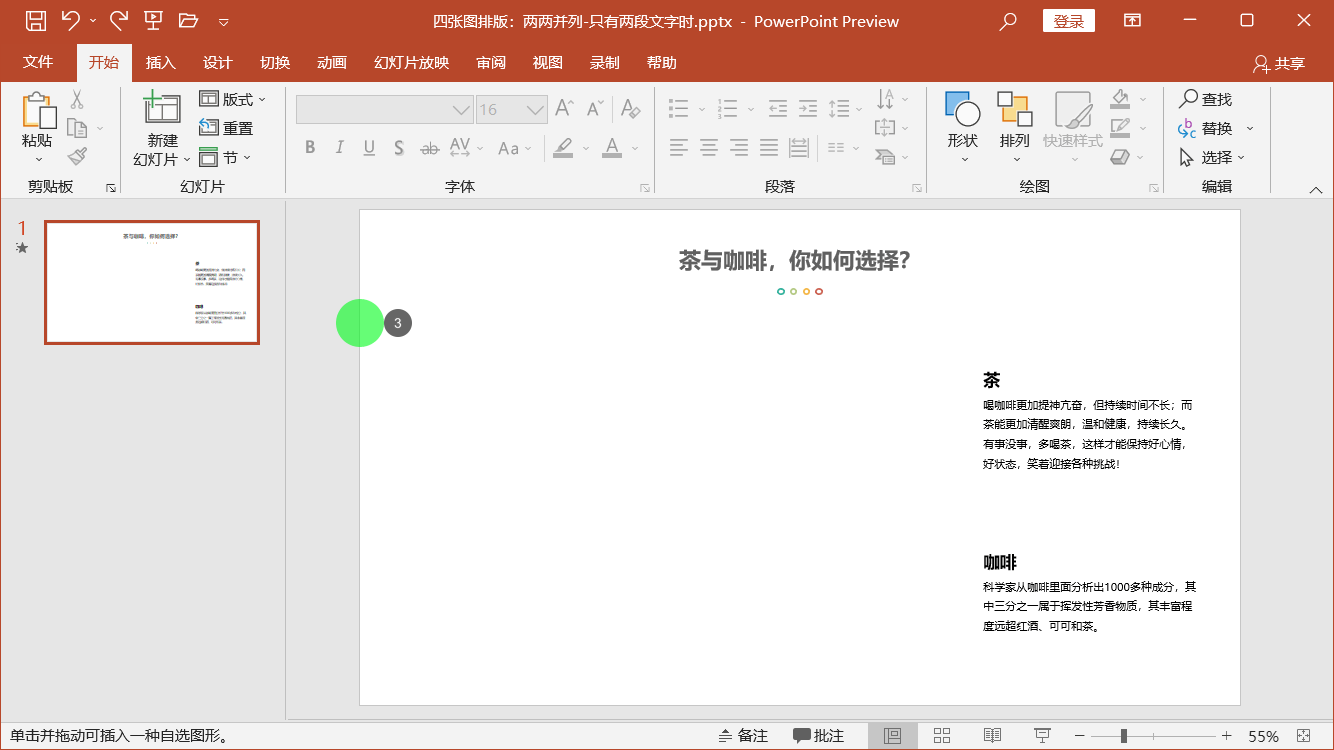Click the search magnifier in title bar
Viewport: 1334px width, 750px height.
point(1008,21)
